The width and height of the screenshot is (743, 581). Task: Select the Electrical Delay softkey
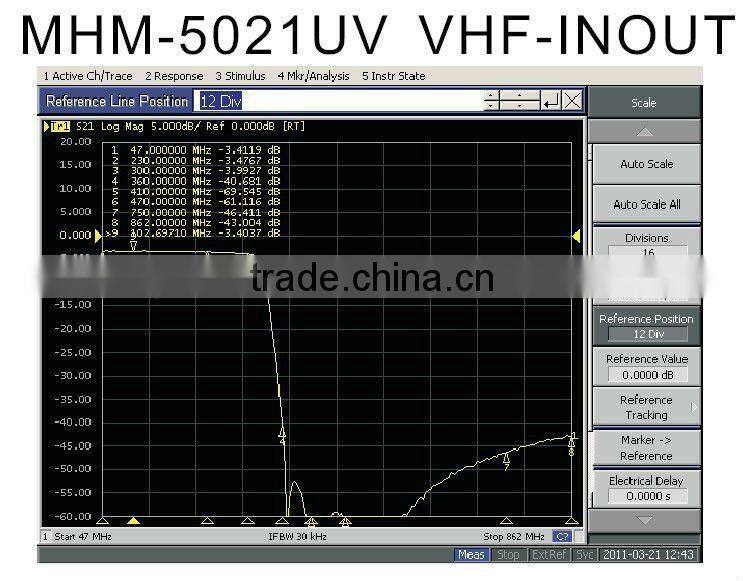click(646, 488)
